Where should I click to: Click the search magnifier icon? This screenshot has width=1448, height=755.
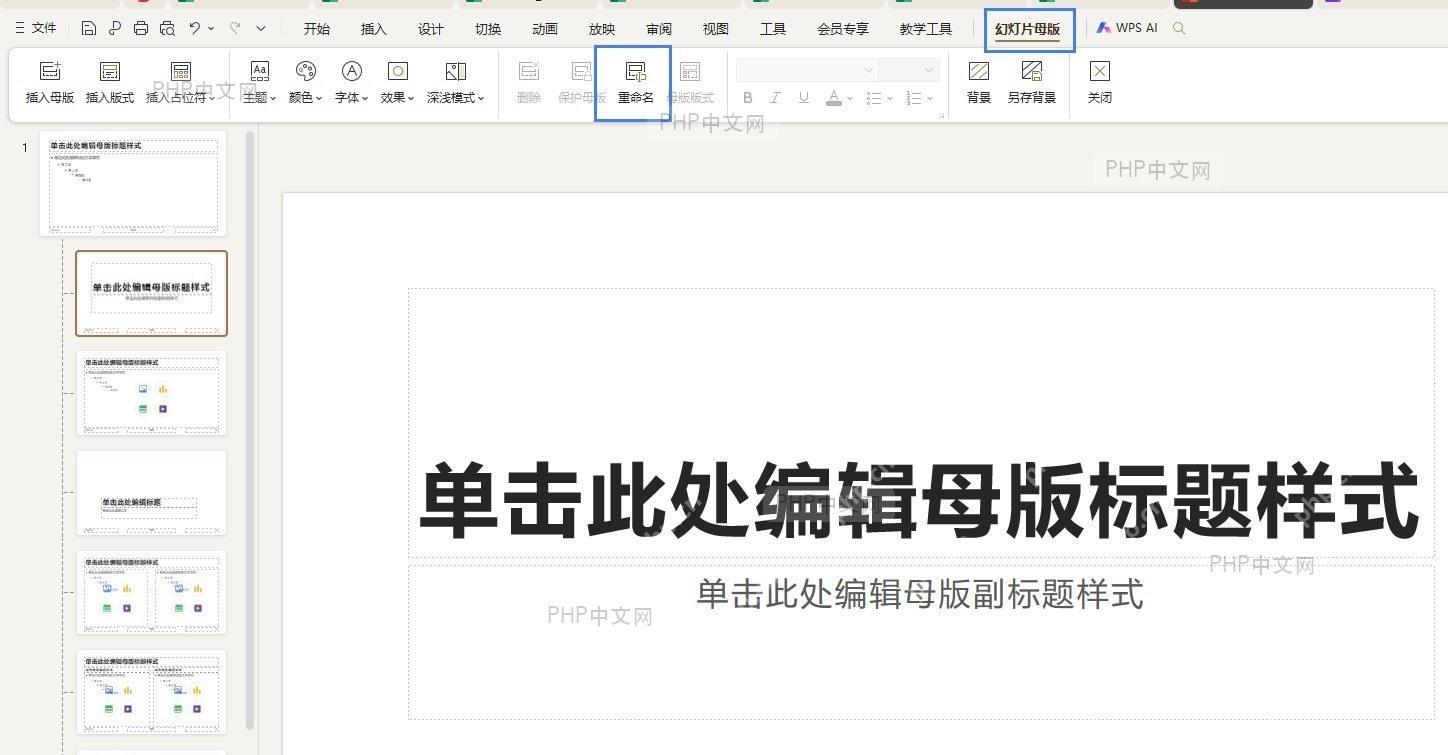click(1179, 28)
